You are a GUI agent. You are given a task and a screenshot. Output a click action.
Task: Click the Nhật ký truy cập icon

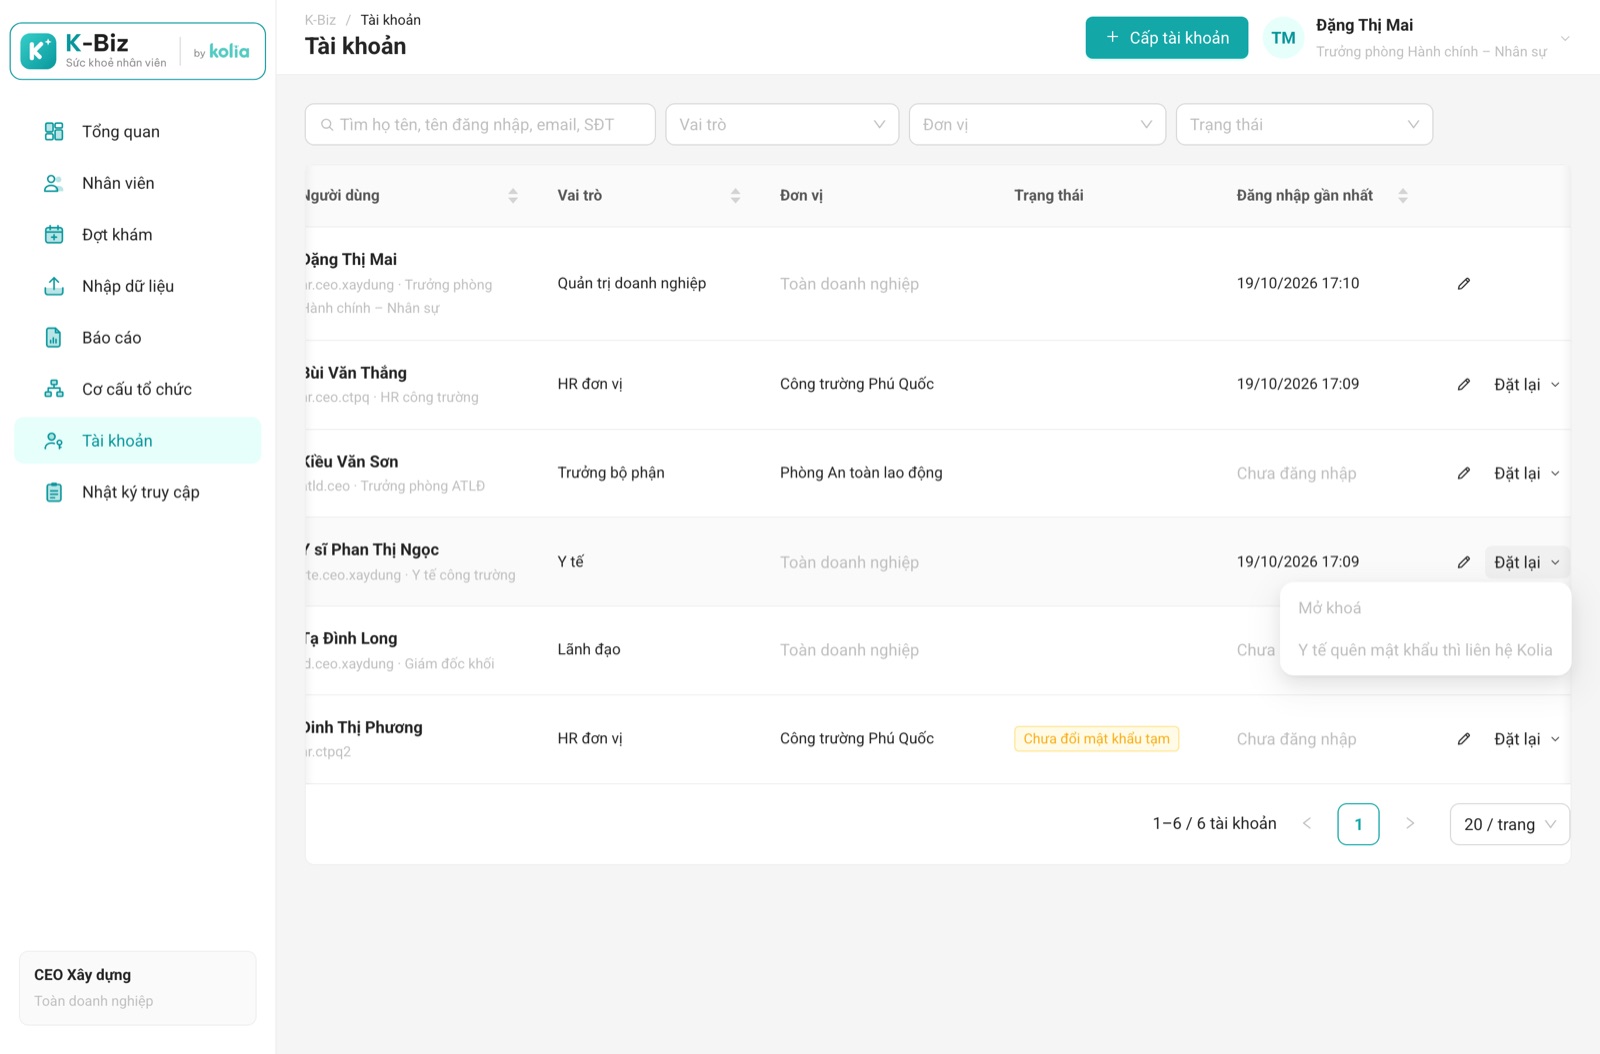point(54,492)
